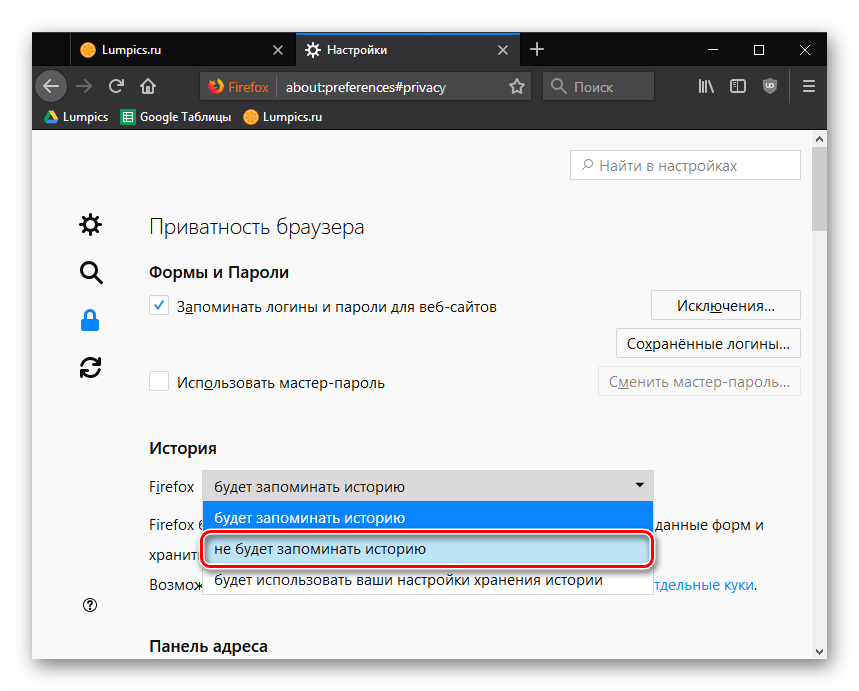Open the Сохранённые логины button
This screenshot has height=691, width=859.
click(x=708, y=344)
